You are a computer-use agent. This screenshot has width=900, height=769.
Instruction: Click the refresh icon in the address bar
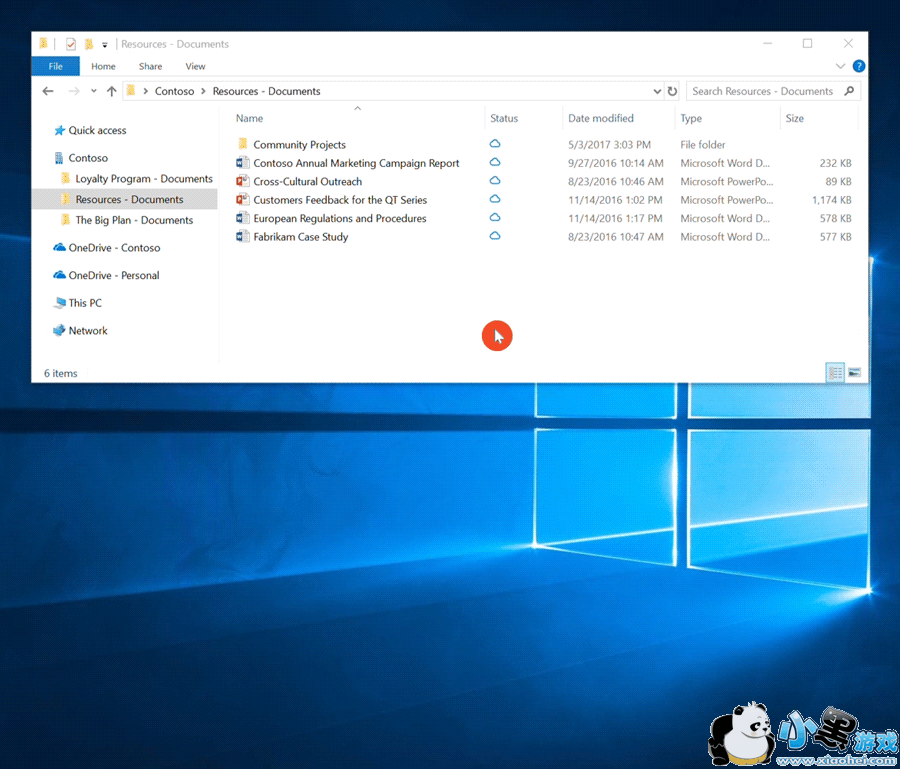[x=672, y=91]
